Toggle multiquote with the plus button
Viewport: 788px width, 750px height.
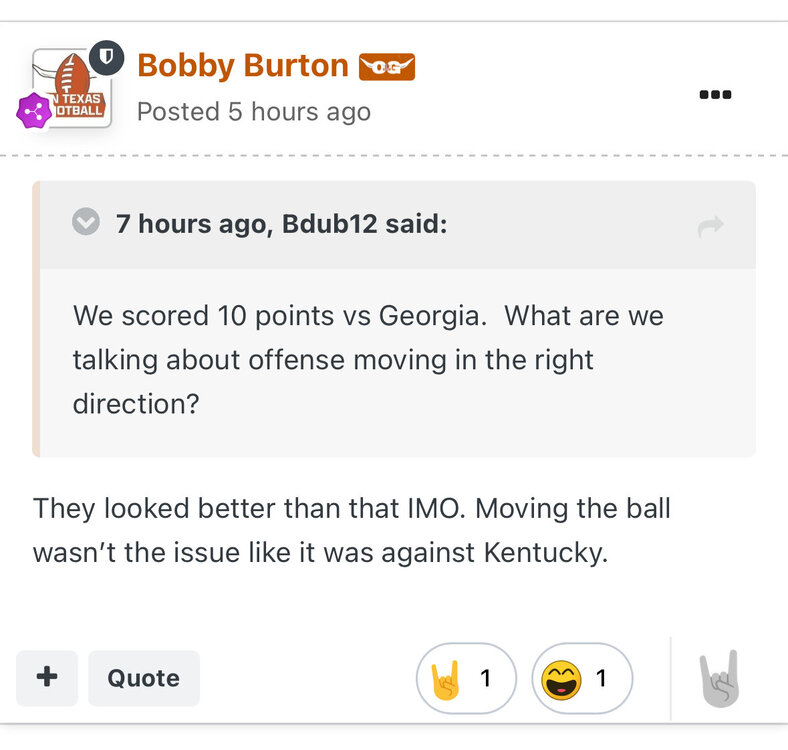coord(46,678)
